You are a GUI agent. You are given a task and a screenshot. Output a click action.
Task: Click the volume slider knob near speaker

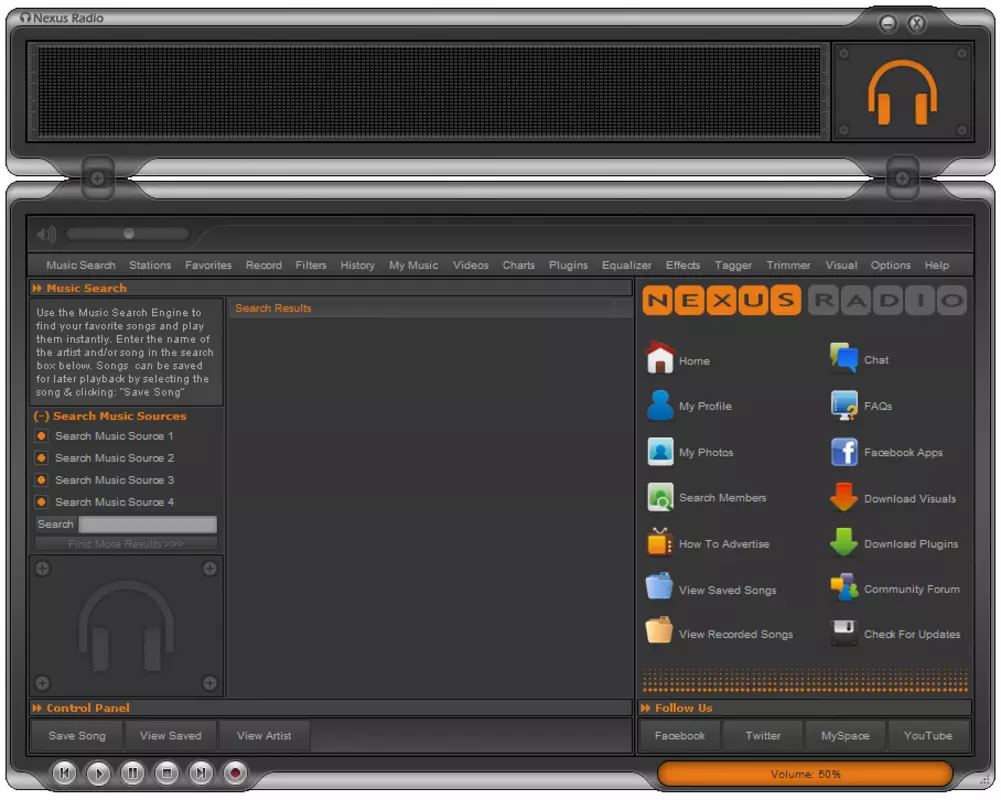(x=128, y=234)
